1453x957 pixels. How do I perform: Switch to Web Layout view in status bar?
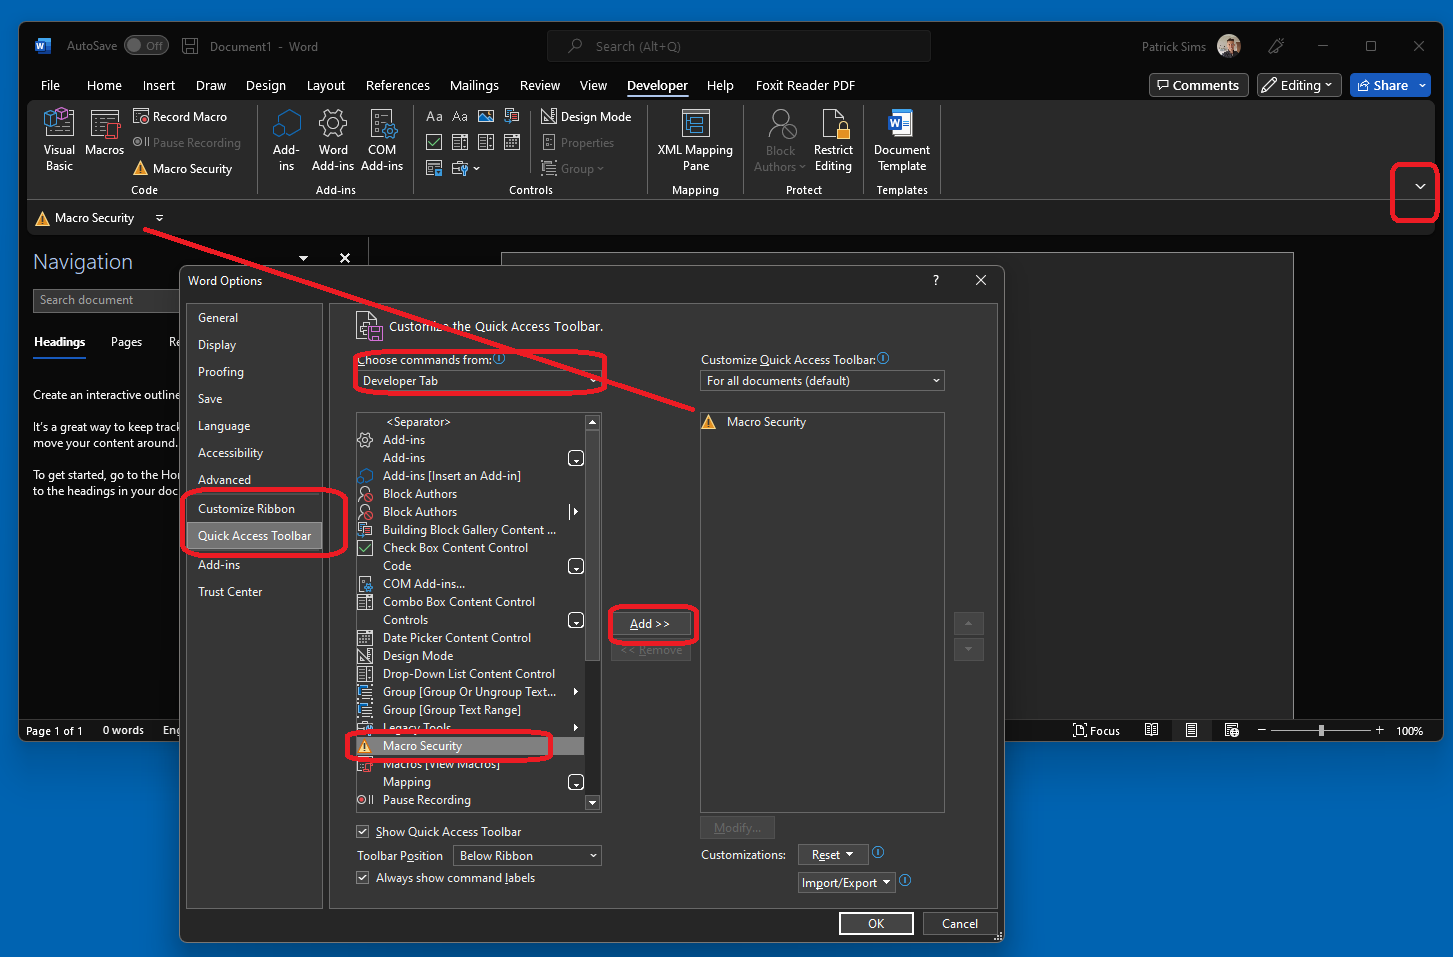point(1231,731)
